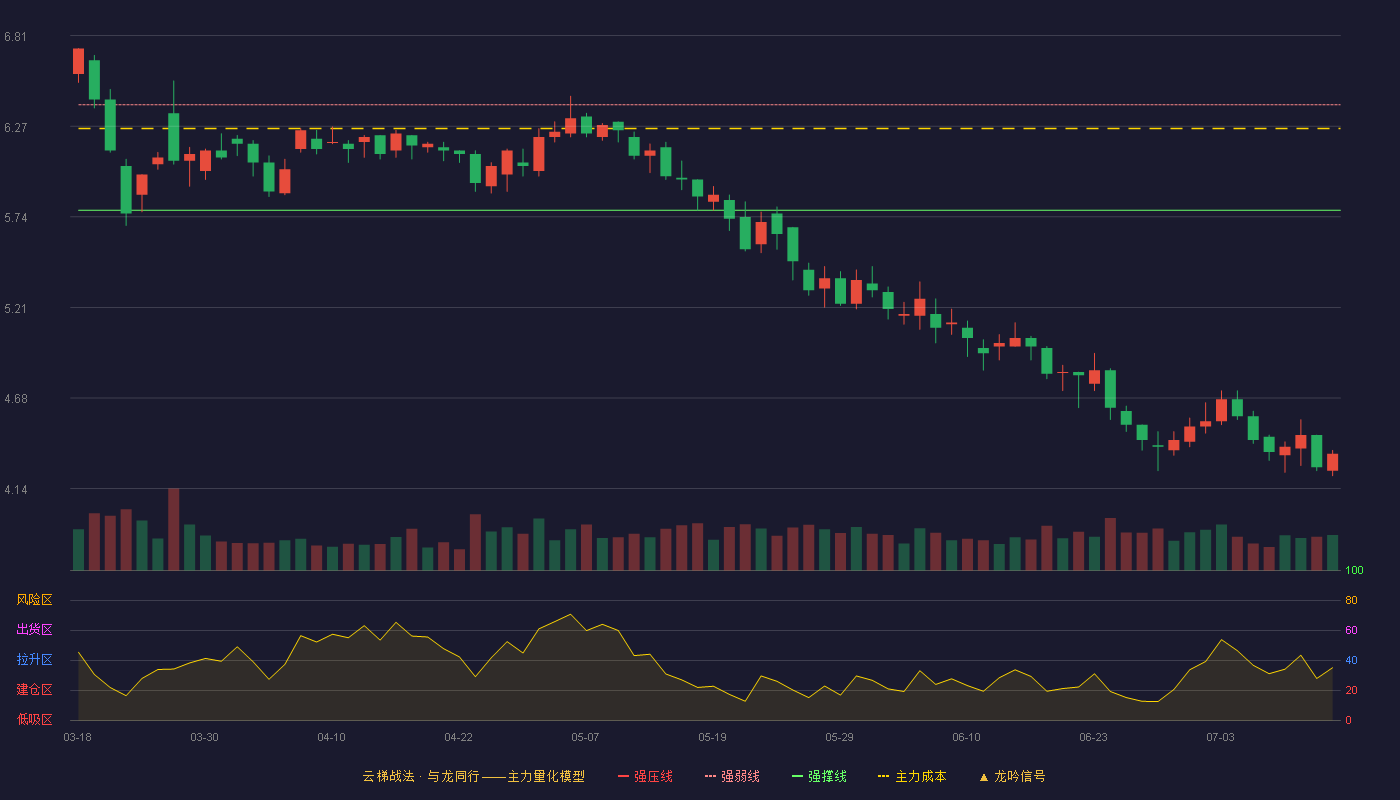Toggle the 强压线 legend entry
This screenshot has height=800, width=1400.
pos(645,776)
